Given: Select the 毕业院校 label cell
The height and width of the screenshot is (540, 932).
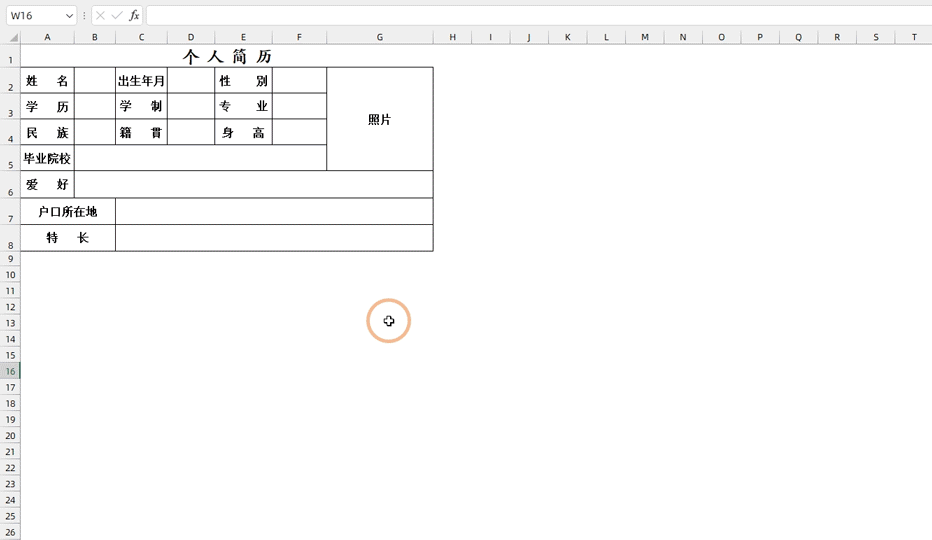Looking at the screenshot, I should coord(47,158).
